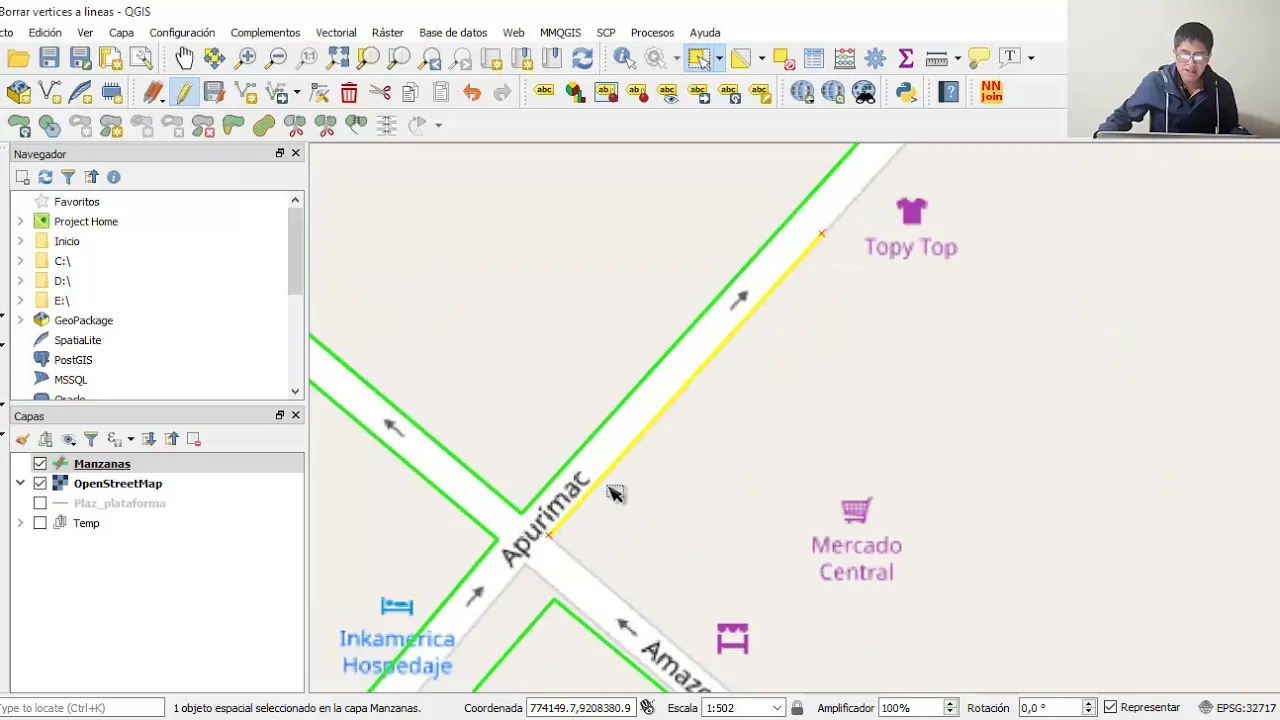
Task: Open the Python Console icon
Action: point(906,92)
